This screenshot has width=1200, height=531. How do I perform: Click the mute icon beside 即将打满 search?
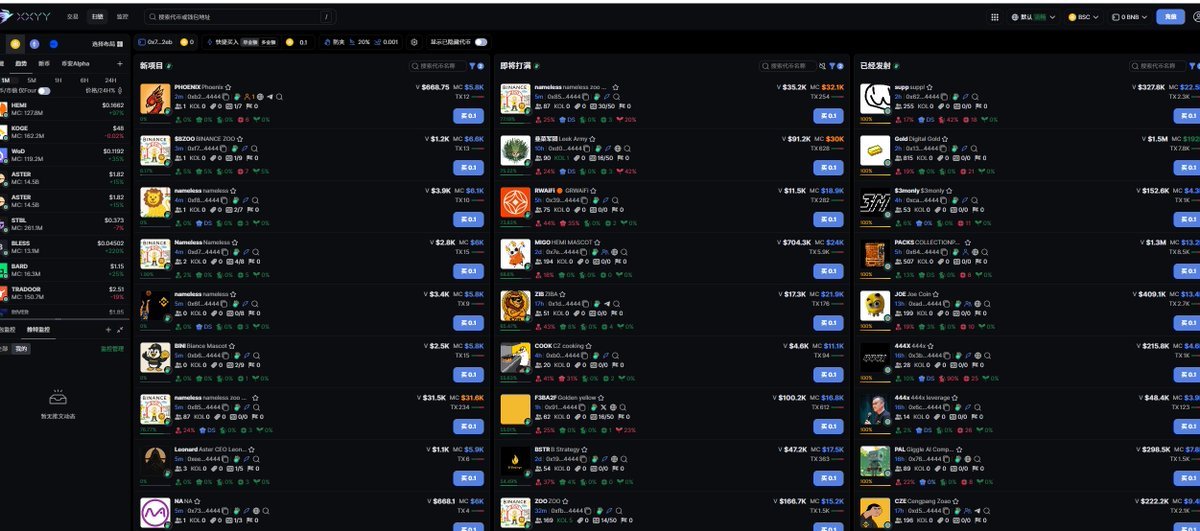[822, 66]
